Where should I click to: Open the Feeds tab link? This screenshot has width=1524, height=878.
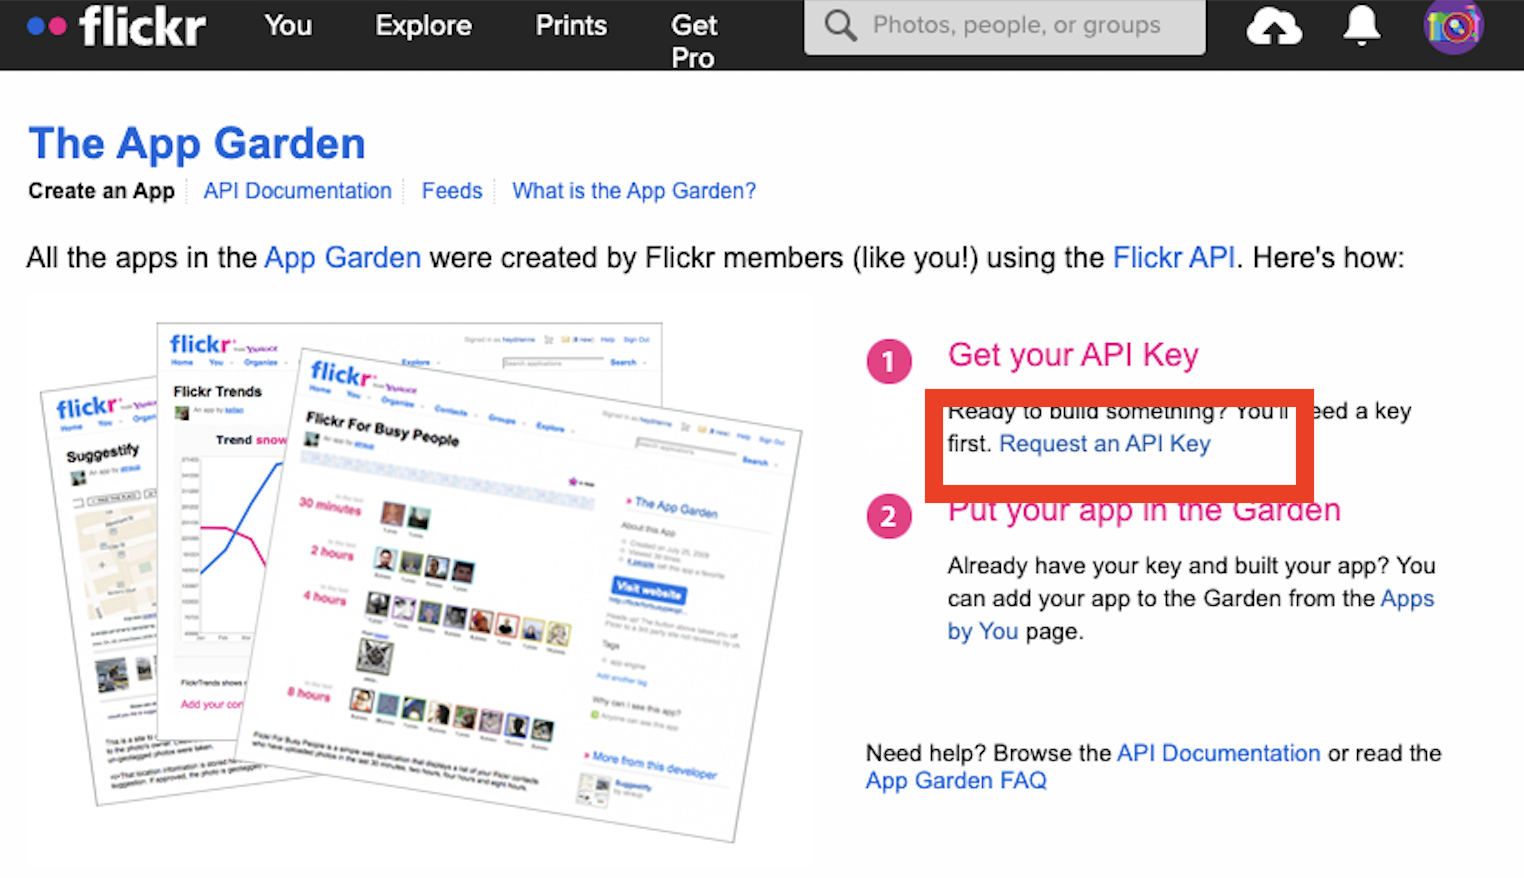click(x=452, y=191)
